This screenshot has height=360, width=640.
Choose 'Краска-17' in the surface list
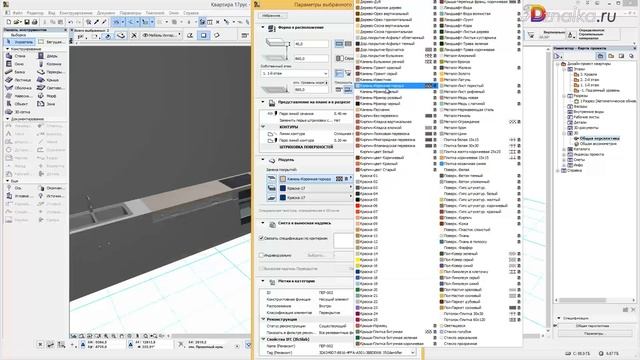pyautogui.click(x=397, y=271)
